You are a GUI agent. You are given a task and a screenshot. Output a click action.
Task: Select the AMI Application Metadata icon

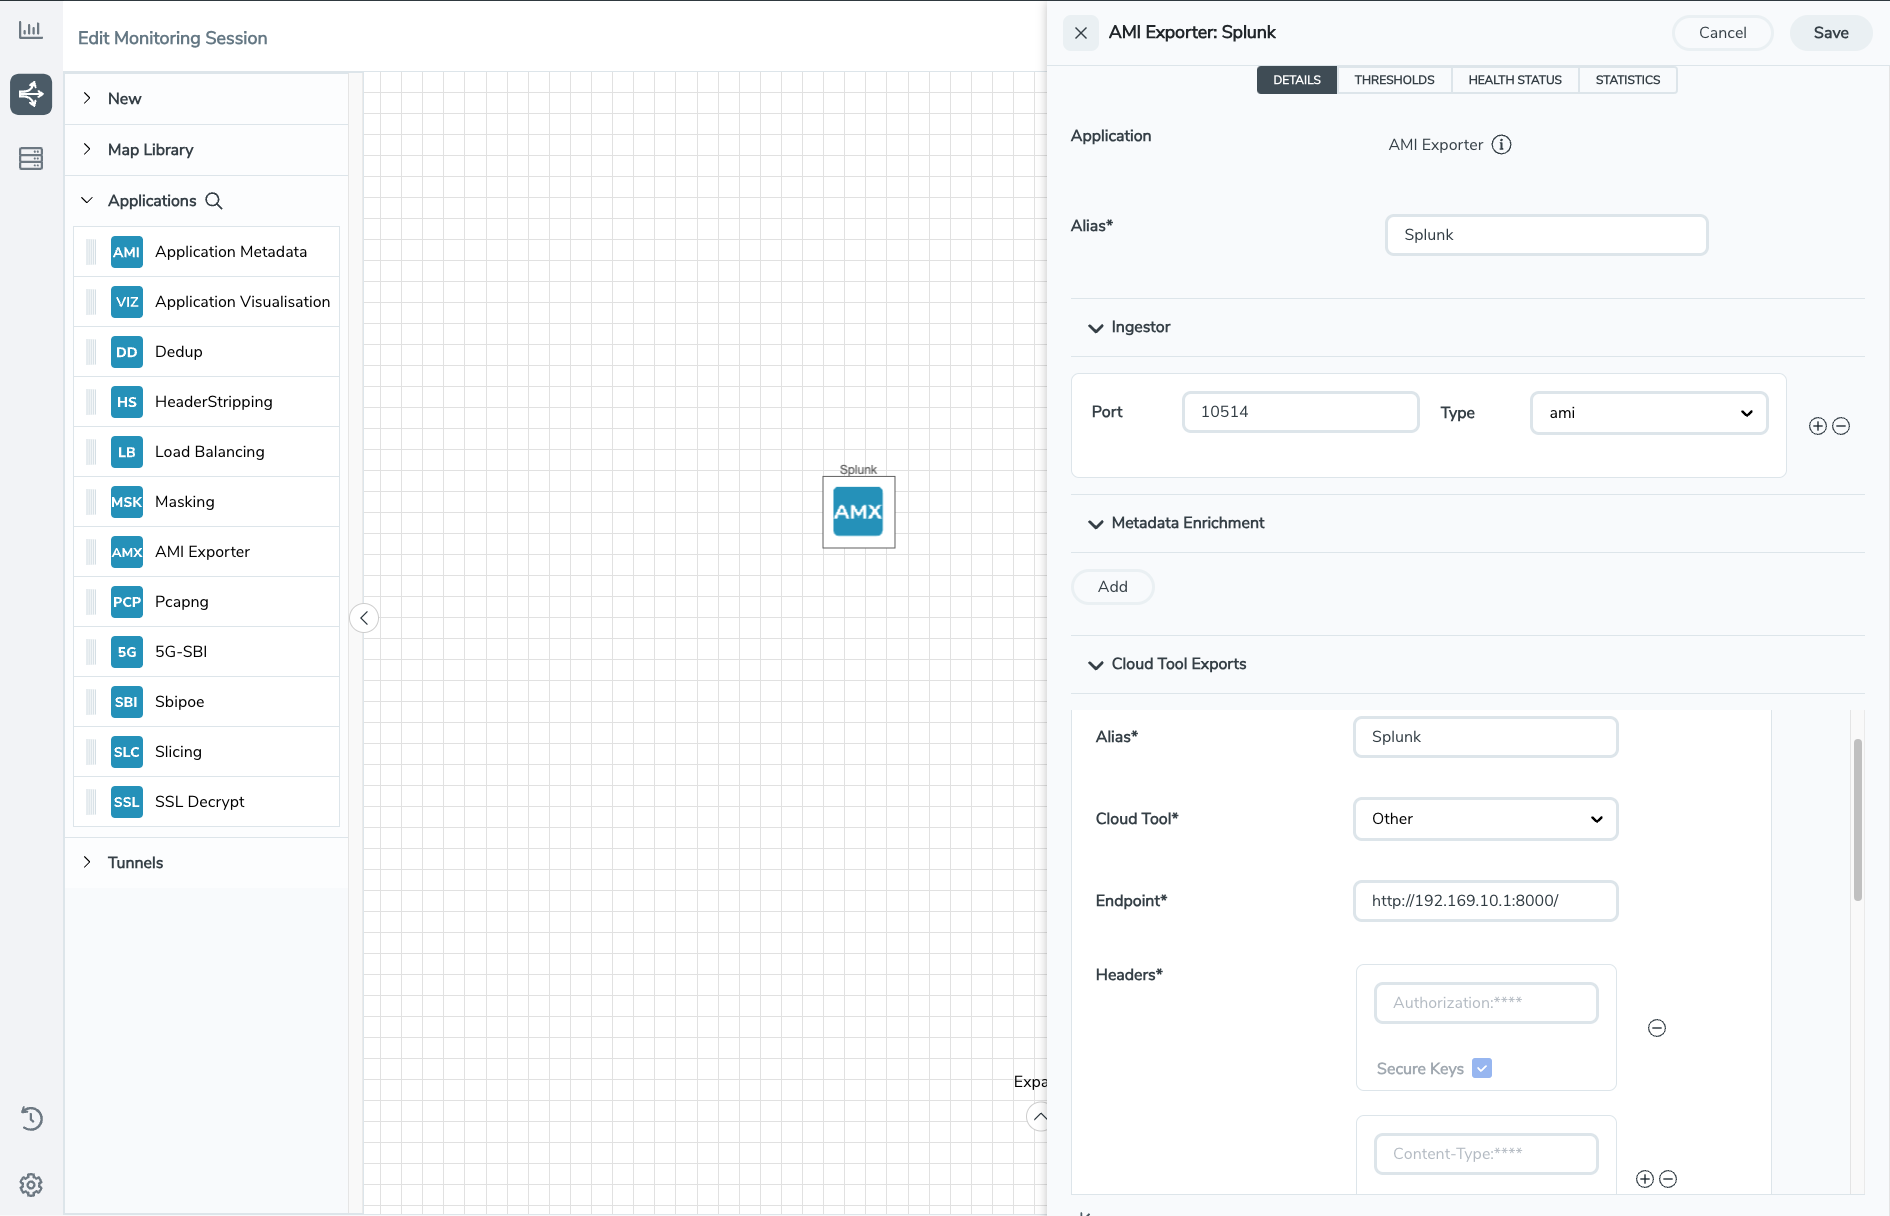[127, 252]
